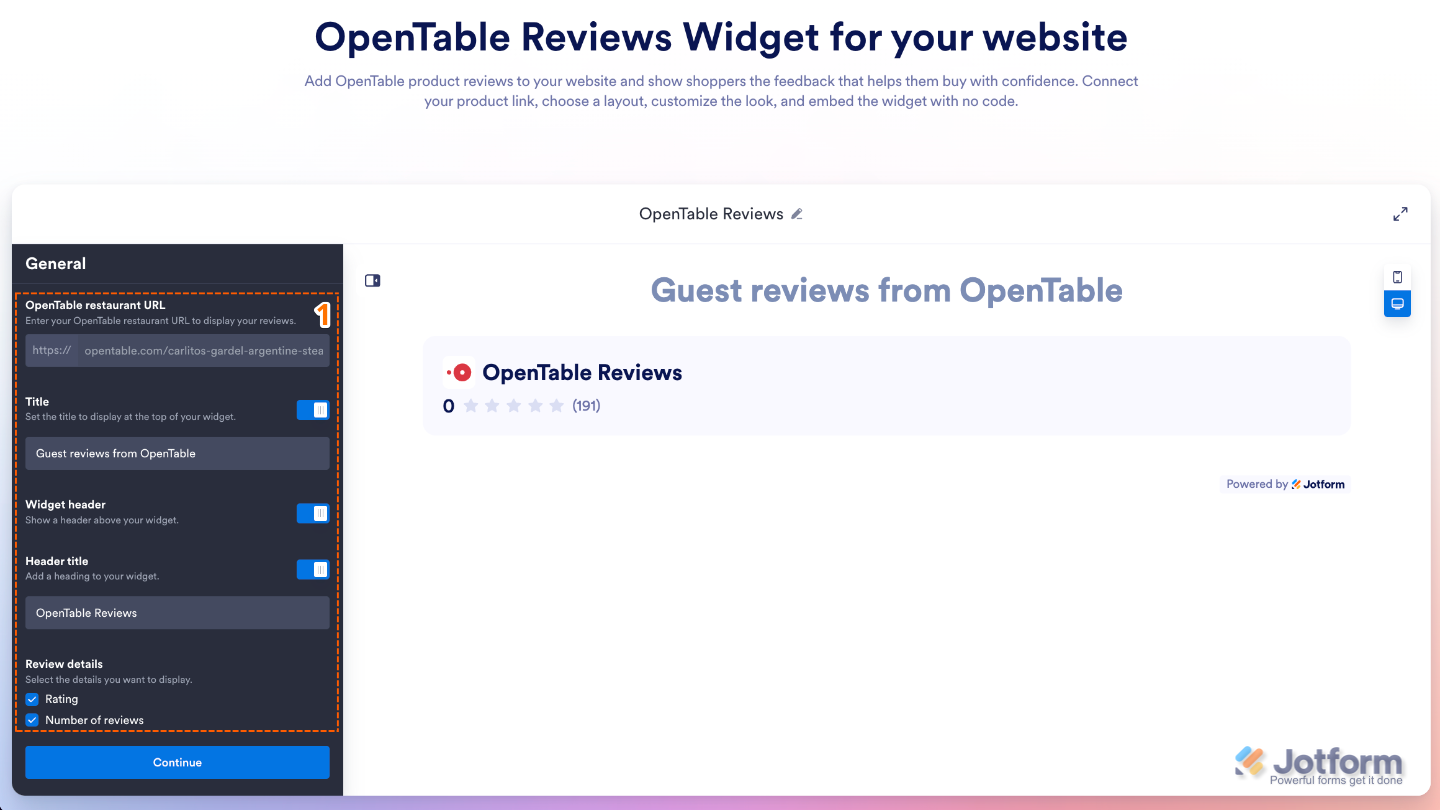Switch to mobile preview mode

pyautogui.click(x=1397, y=277)
